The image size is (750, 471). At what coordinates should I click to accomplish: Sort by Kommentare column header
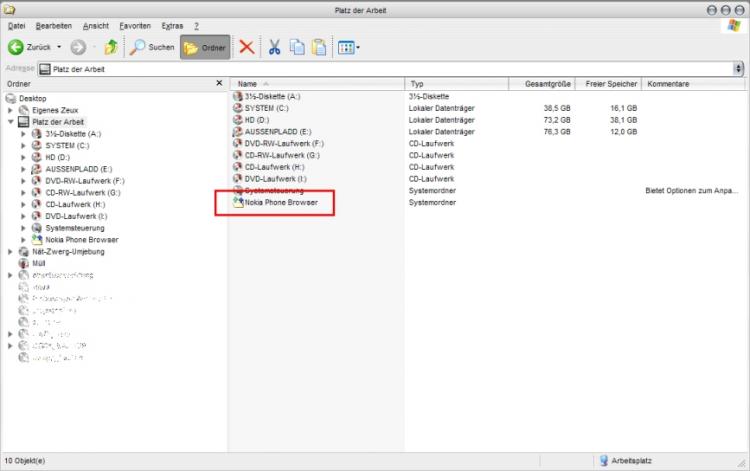coord(693,84)
